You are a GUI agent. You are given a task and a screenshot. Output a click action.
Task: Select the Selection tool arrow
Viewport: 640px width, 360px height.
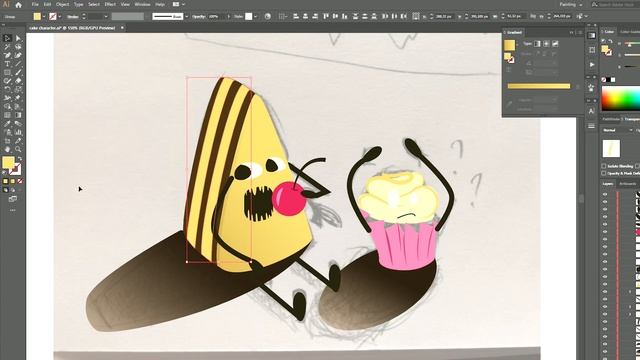7,38
